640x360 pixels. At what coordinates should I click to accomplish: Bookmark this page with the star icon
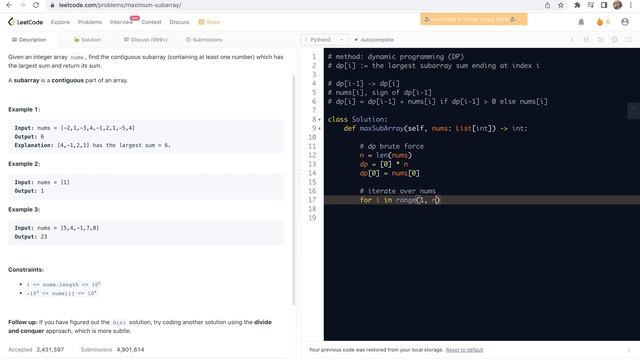pyautogui.click(x=561, y=5)
